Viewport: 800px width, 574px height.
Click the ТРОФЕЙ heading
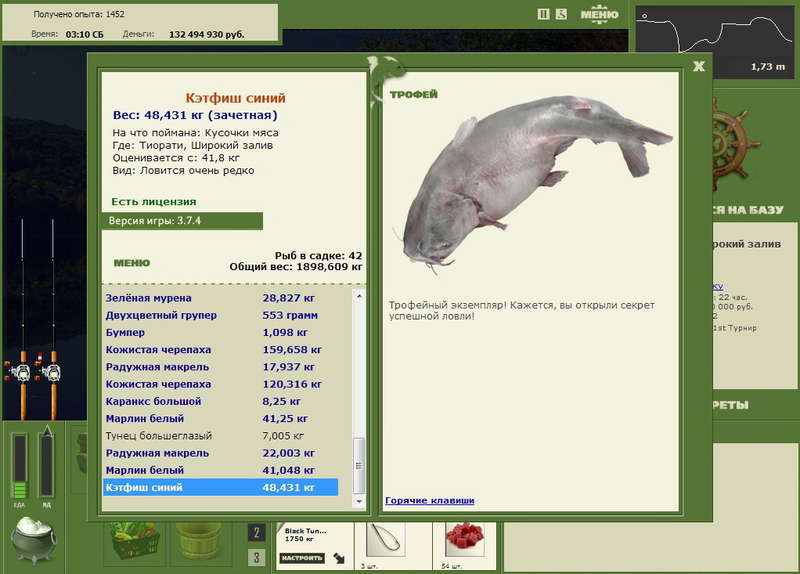tap(414, 94)
